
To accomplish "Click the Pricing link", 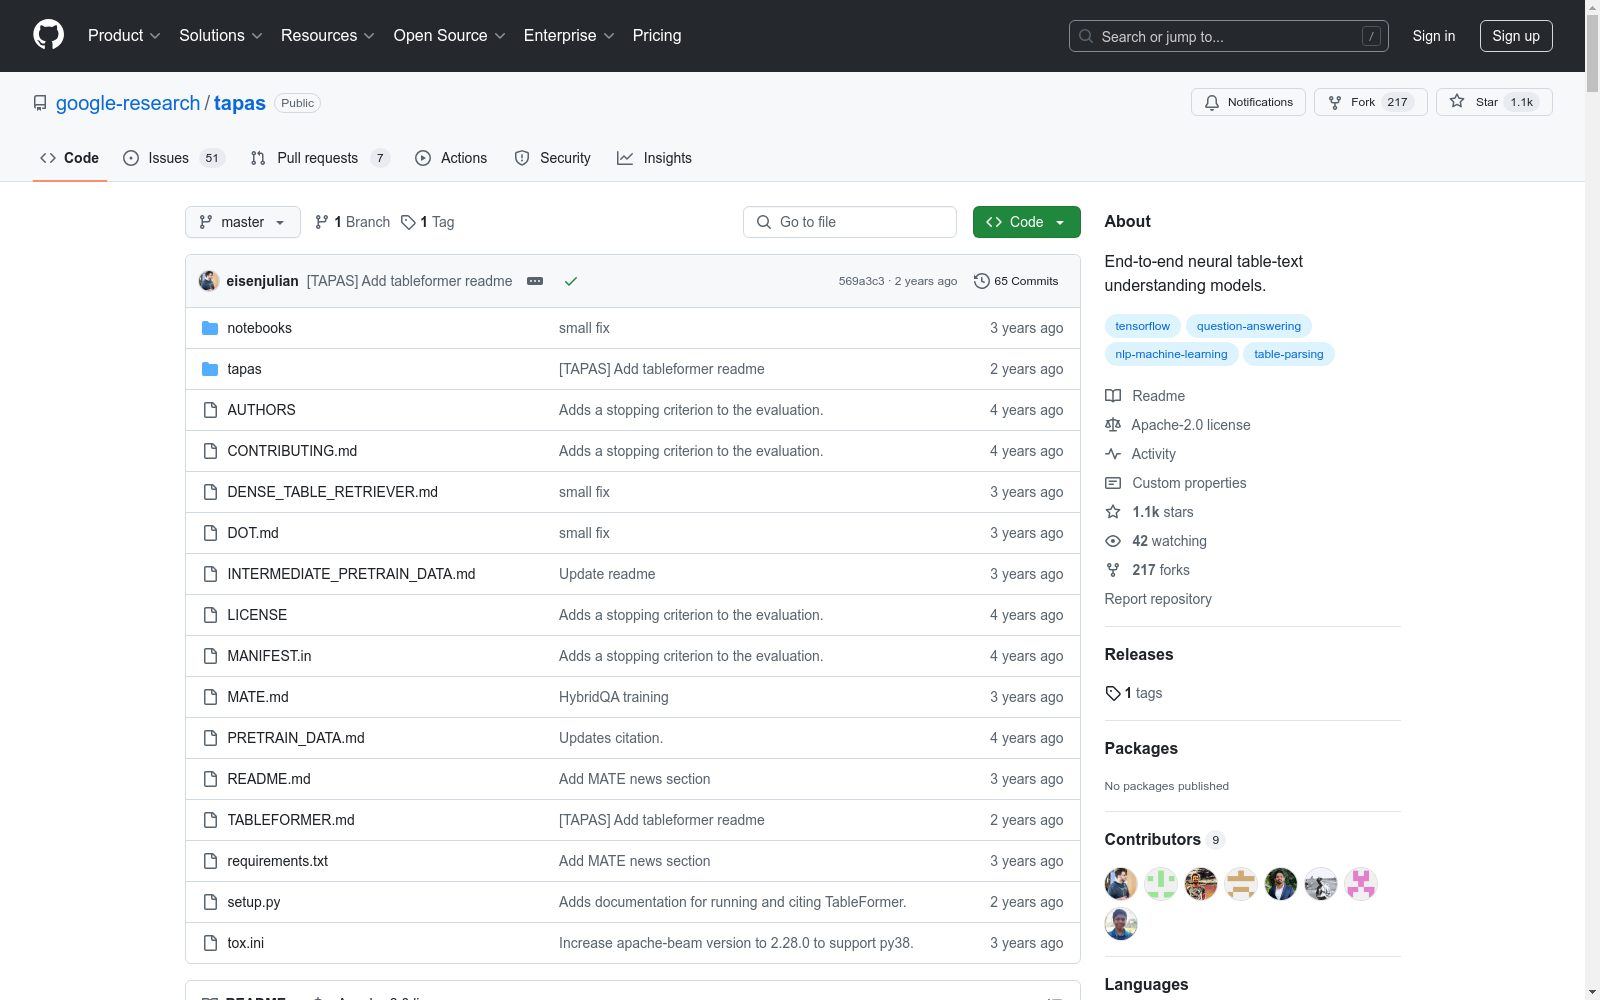I will click(657, 35).
